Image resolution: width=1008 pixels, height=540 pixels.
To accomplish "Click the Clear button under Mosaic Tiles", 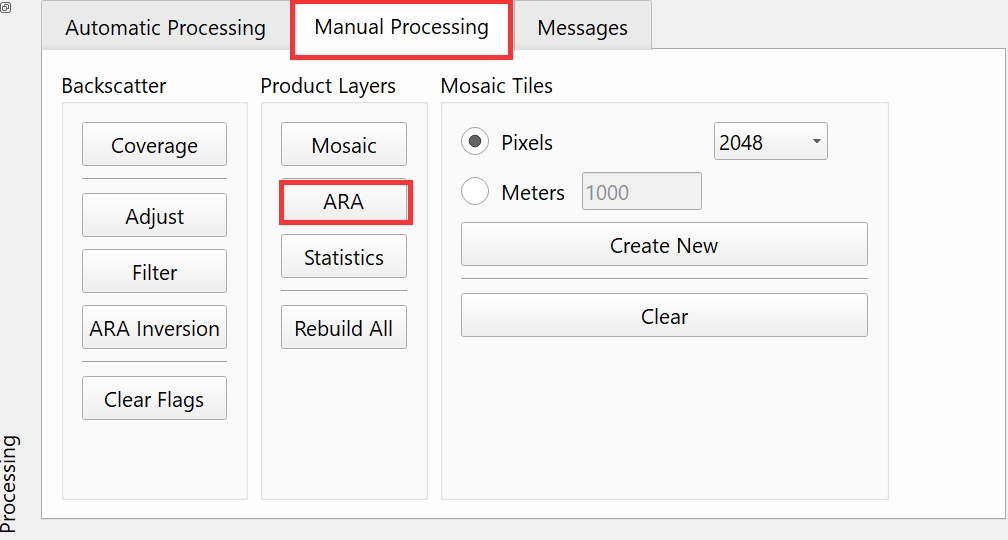I will 664,316.
